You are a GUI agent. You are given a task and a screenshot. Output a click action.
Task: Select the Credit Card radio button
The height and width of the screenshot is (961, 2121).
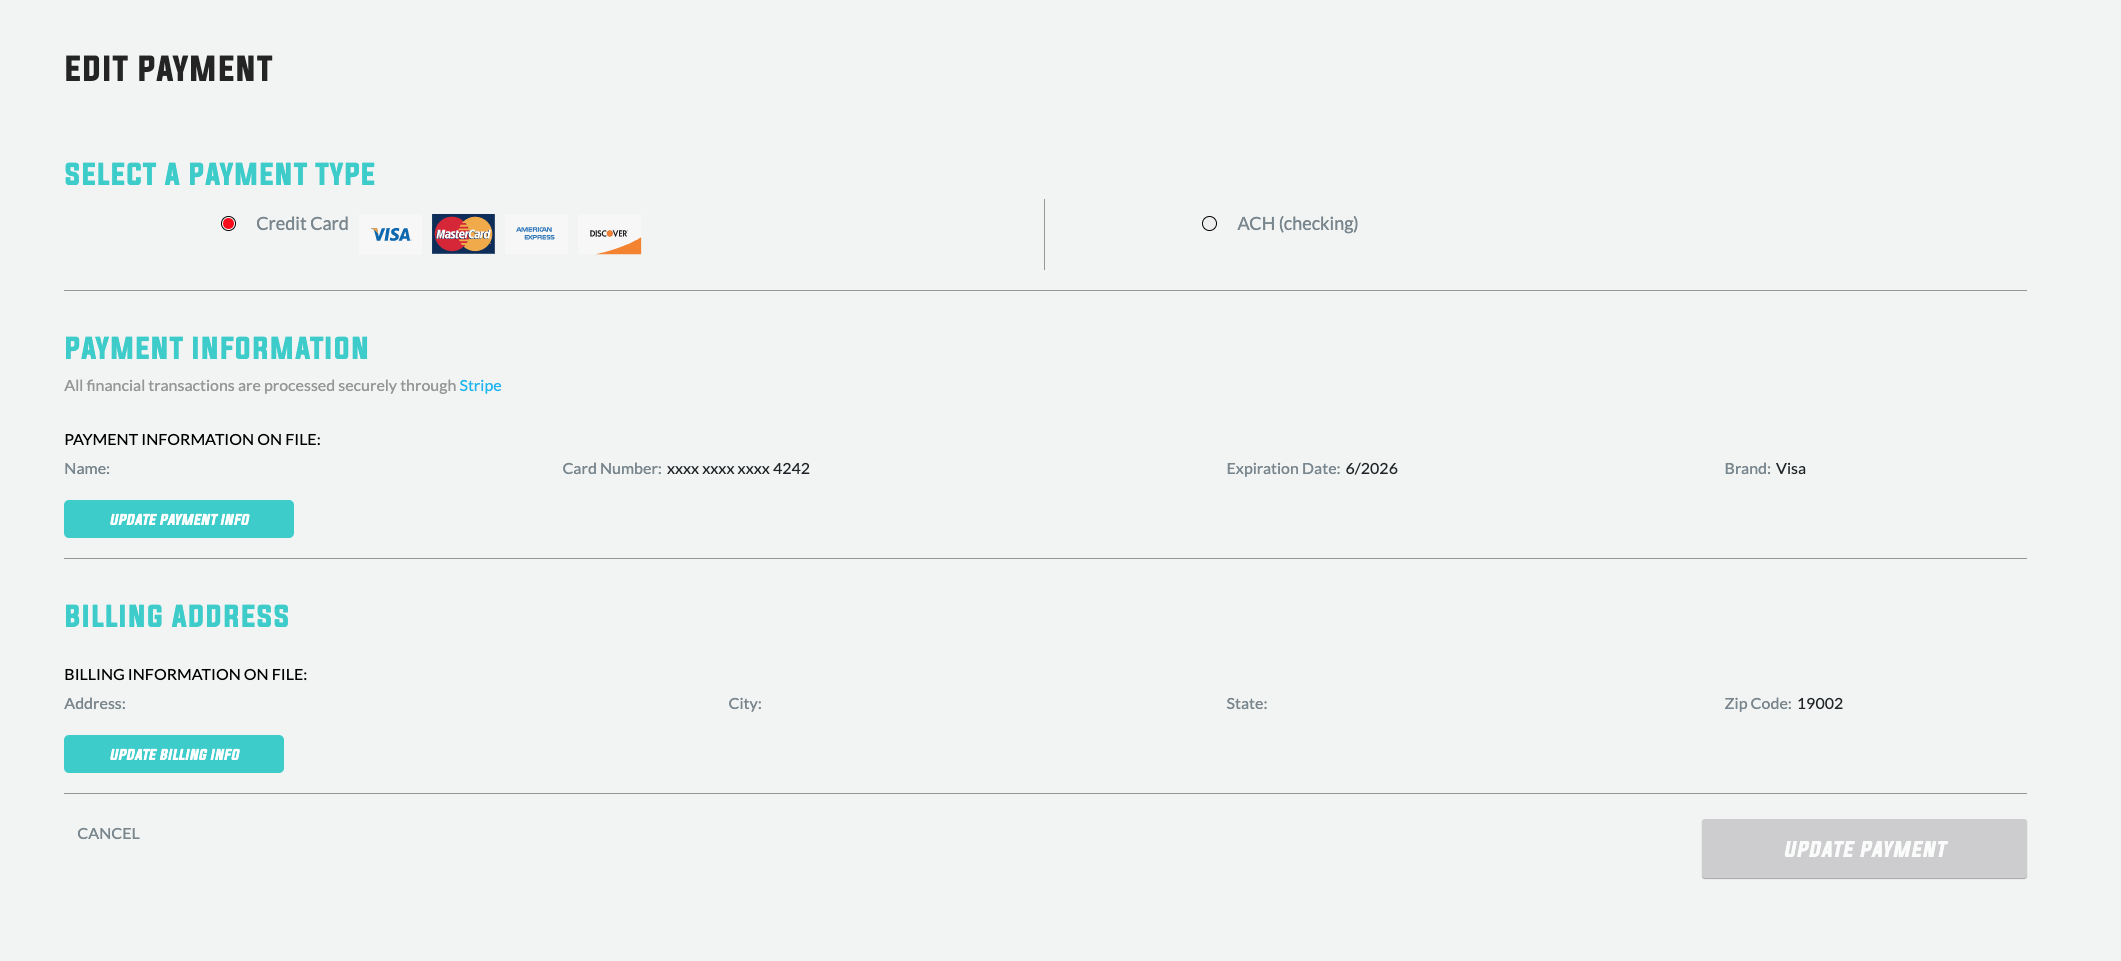point(229,224)
